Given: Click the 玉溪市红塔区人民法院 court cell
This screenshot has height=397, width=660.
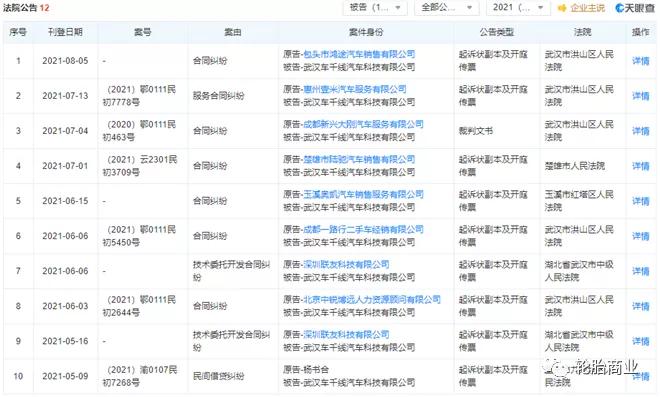Looking at the screenshot, I should tap(579, 201).
